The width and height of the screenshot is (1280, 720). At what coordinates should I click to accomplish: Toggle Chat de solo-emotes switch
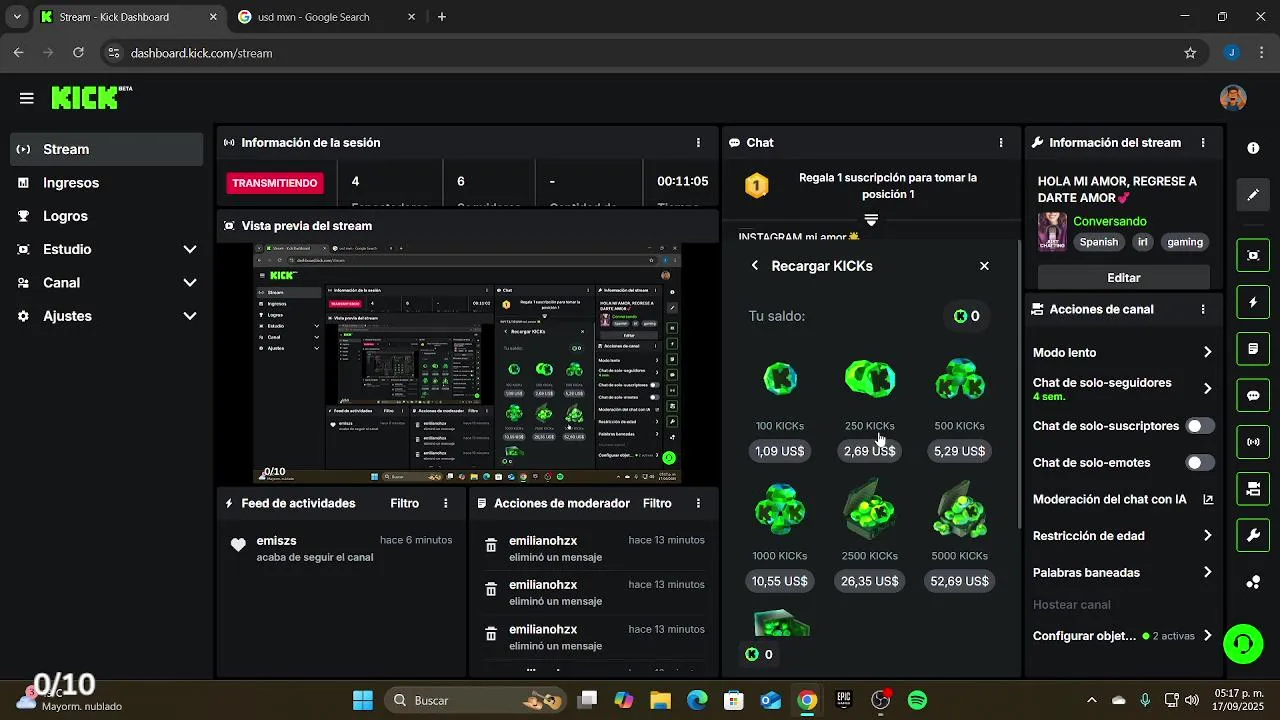(x=1200, y=463)
